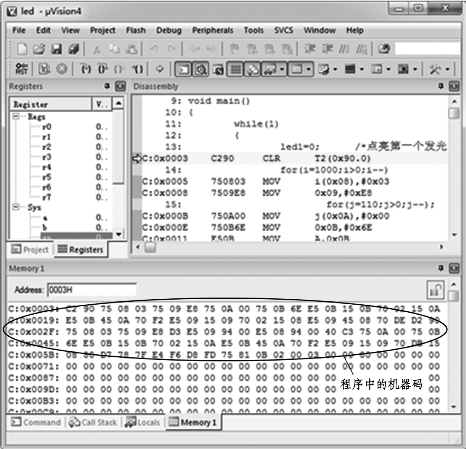This screenshot has height=449, width=466.
Task: Click the Find in Files icon
Action: 384,49
